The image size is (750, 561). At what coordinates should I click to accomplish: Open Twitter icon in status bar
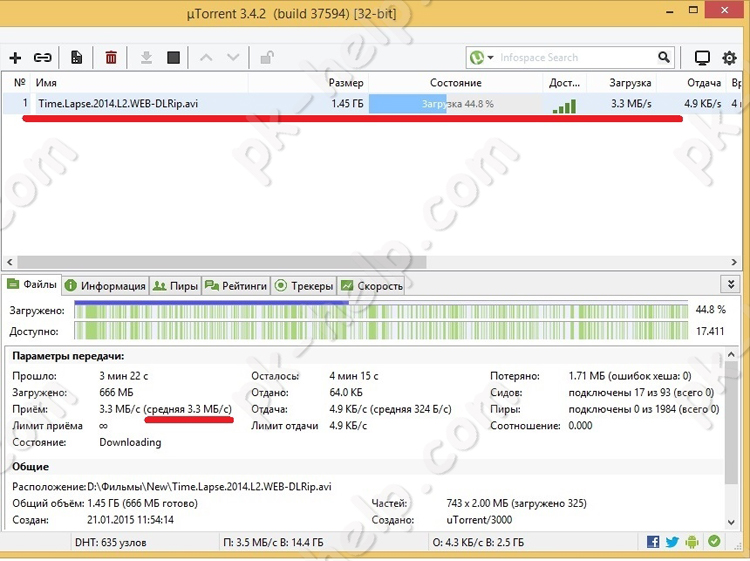point(672,542)
